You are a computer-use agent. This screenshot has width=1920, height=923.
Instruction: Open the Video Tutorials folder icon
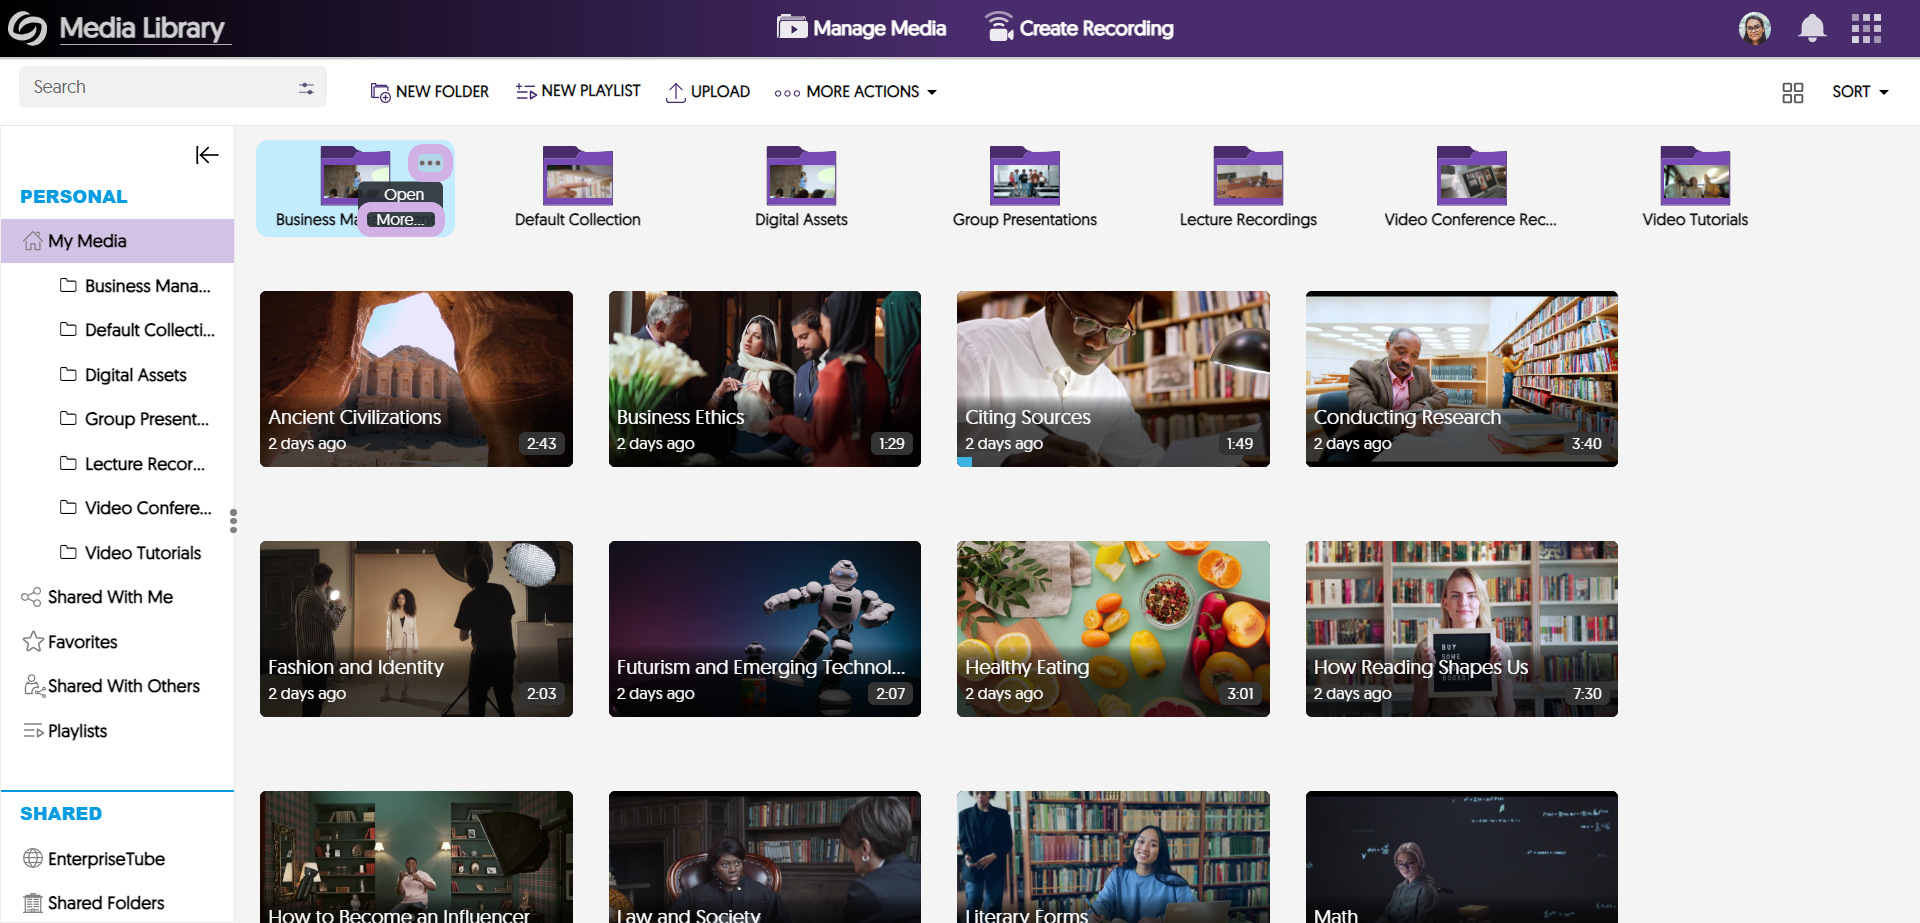tap(1694, 177)
